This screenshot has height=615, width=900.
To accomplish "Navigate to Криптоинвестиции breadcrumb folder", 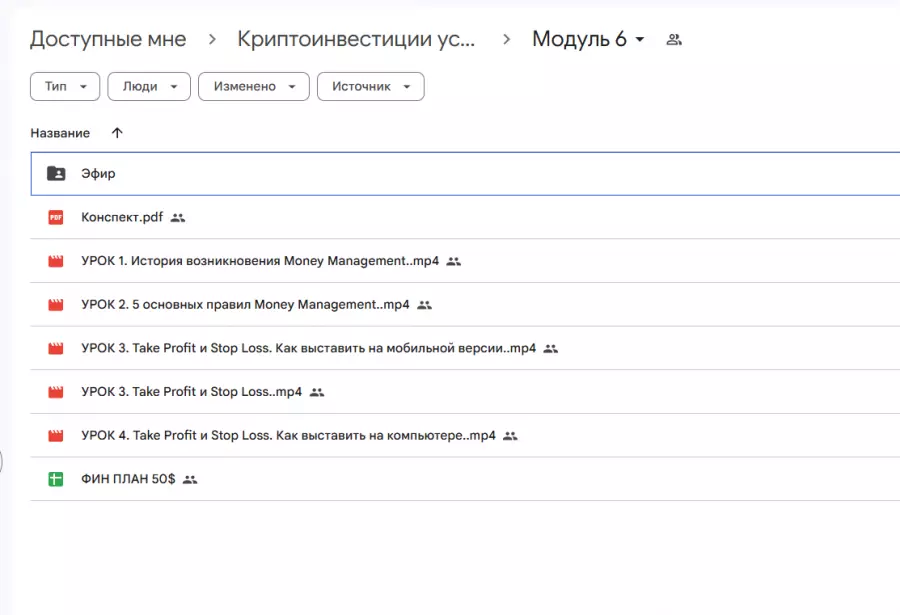I will click(356, 39).
